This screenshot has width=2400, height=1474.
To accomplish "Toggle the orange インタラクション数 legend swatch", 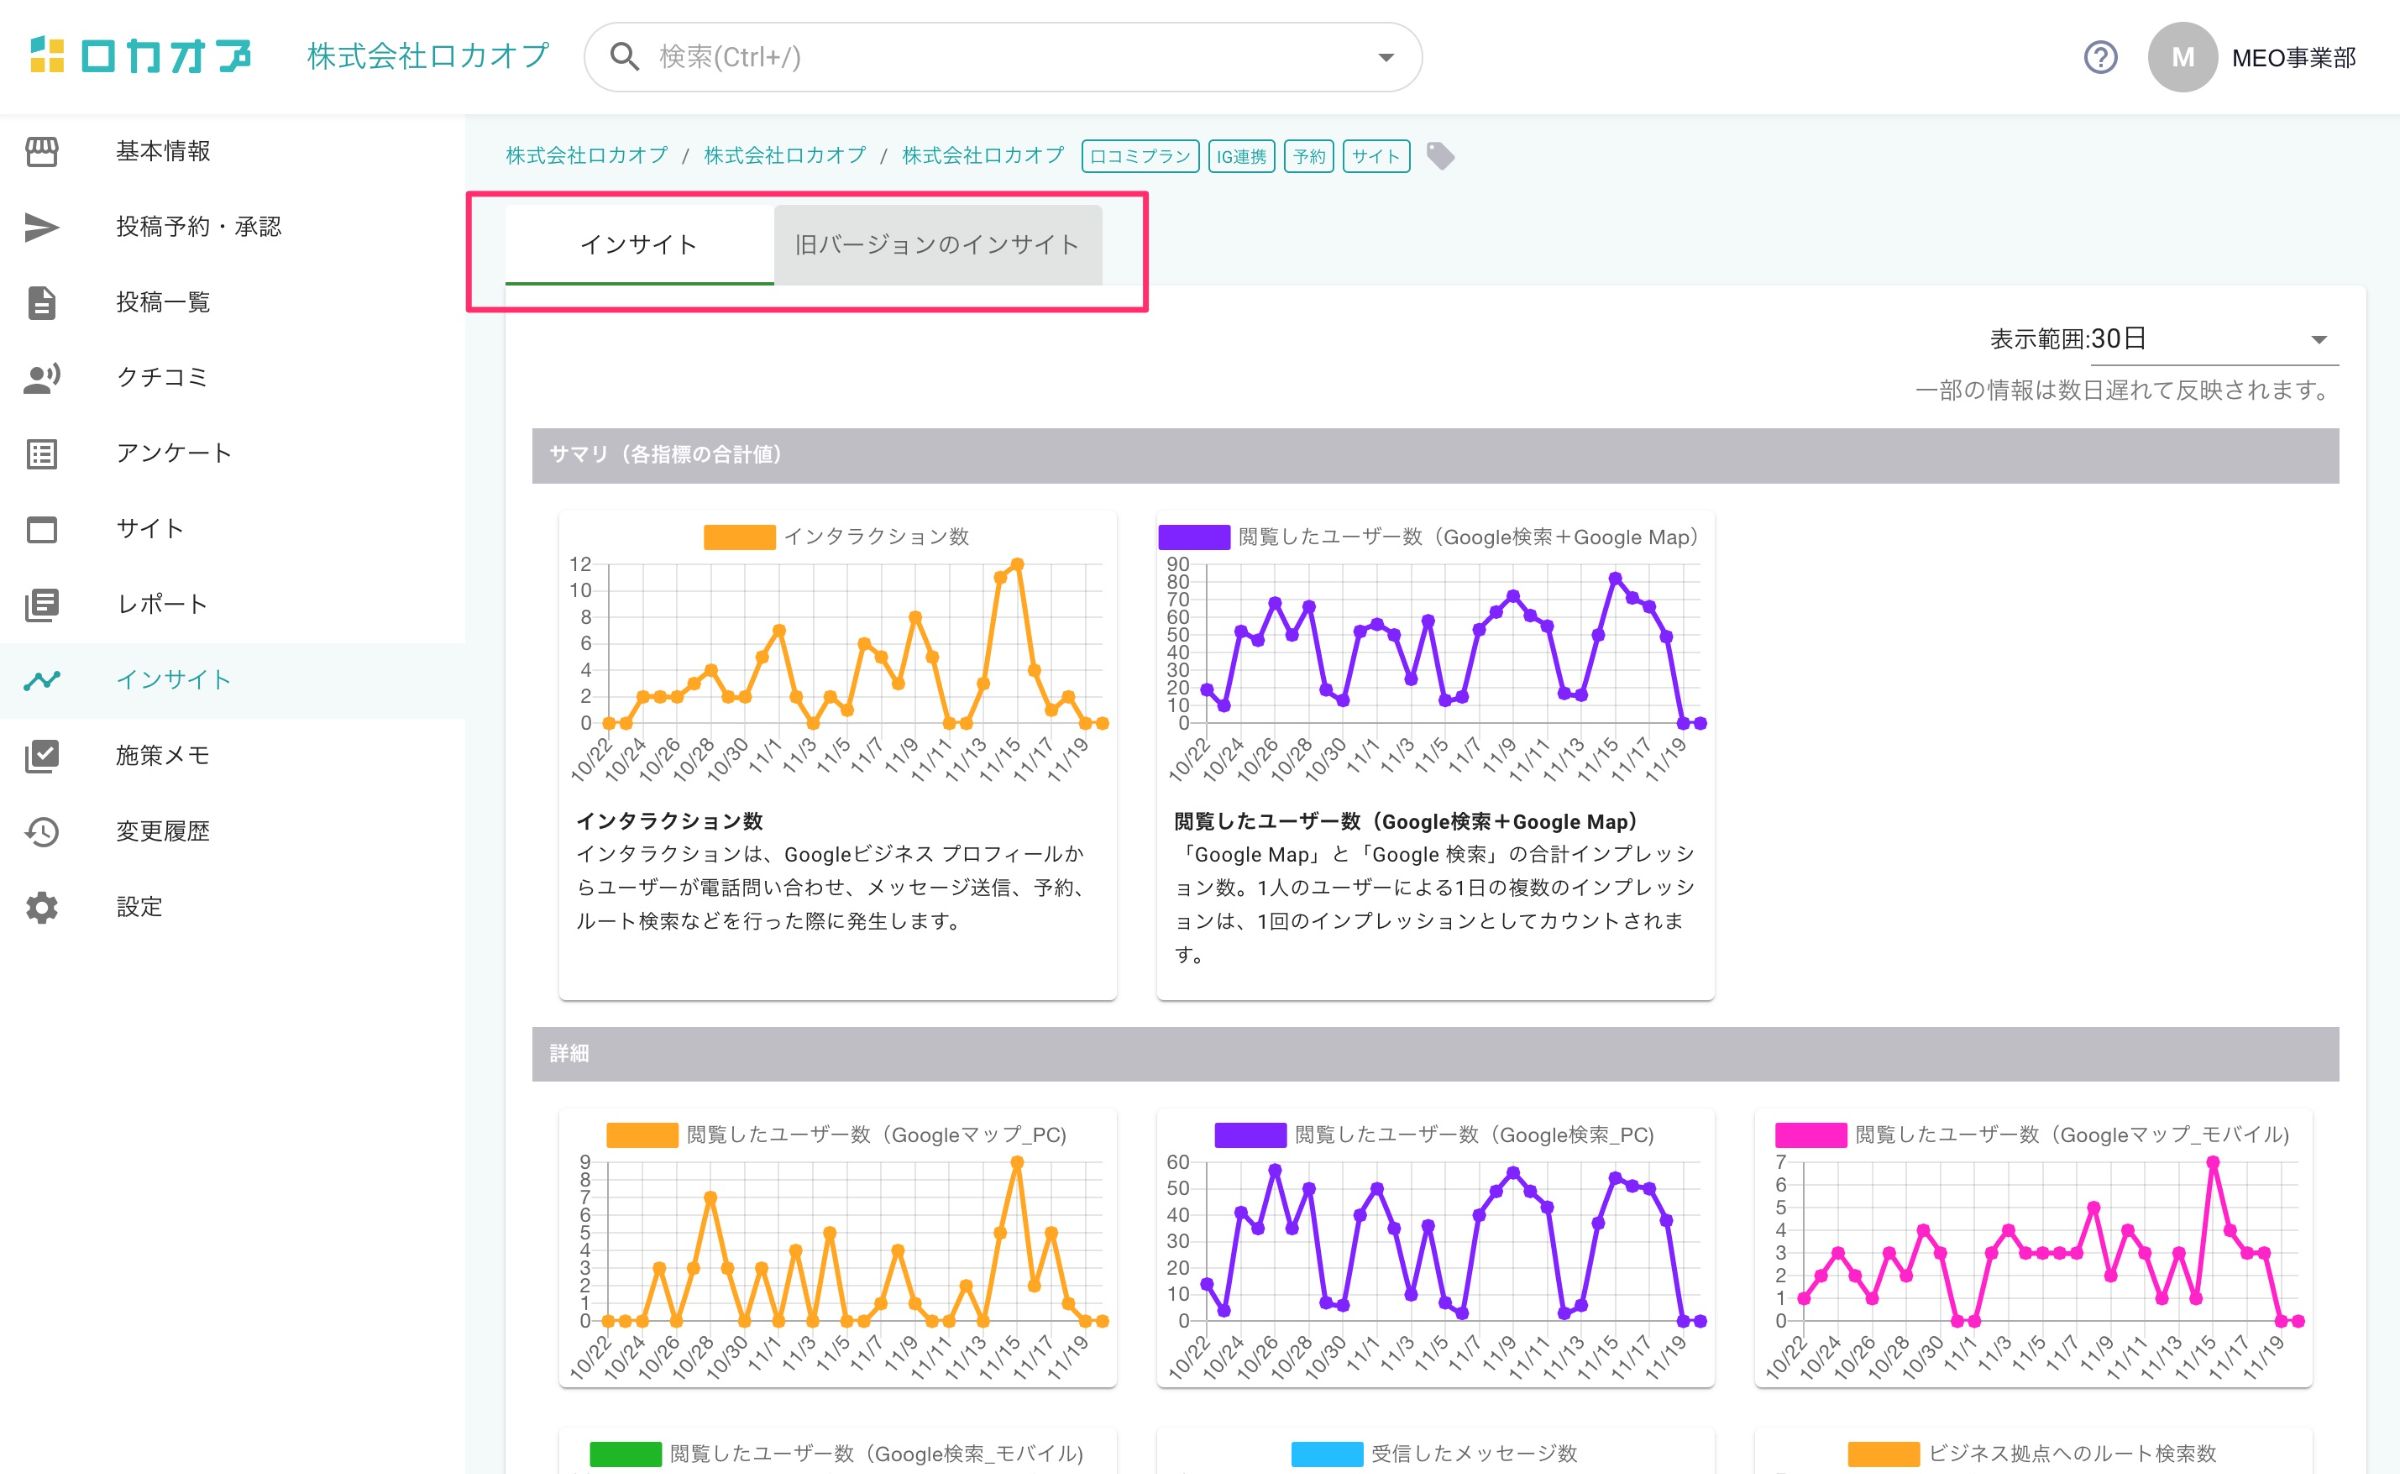I will (x=739, y=537).
